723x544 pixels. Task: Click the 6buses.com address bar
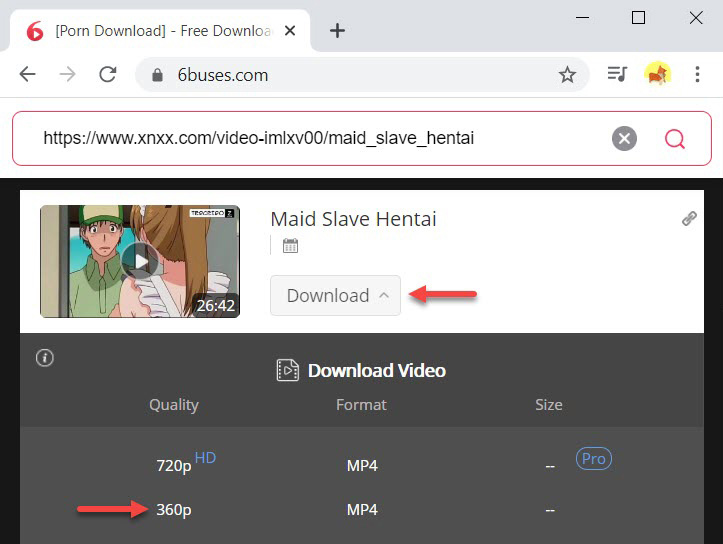(362, 75)
